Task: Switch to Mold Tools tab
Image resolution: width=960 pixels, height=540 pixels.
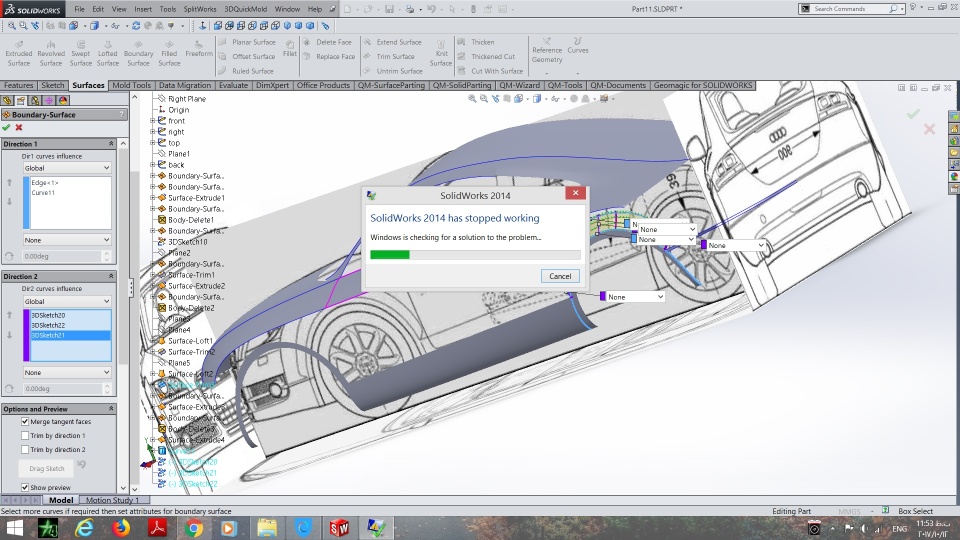Action: click(x=131, y=85)
